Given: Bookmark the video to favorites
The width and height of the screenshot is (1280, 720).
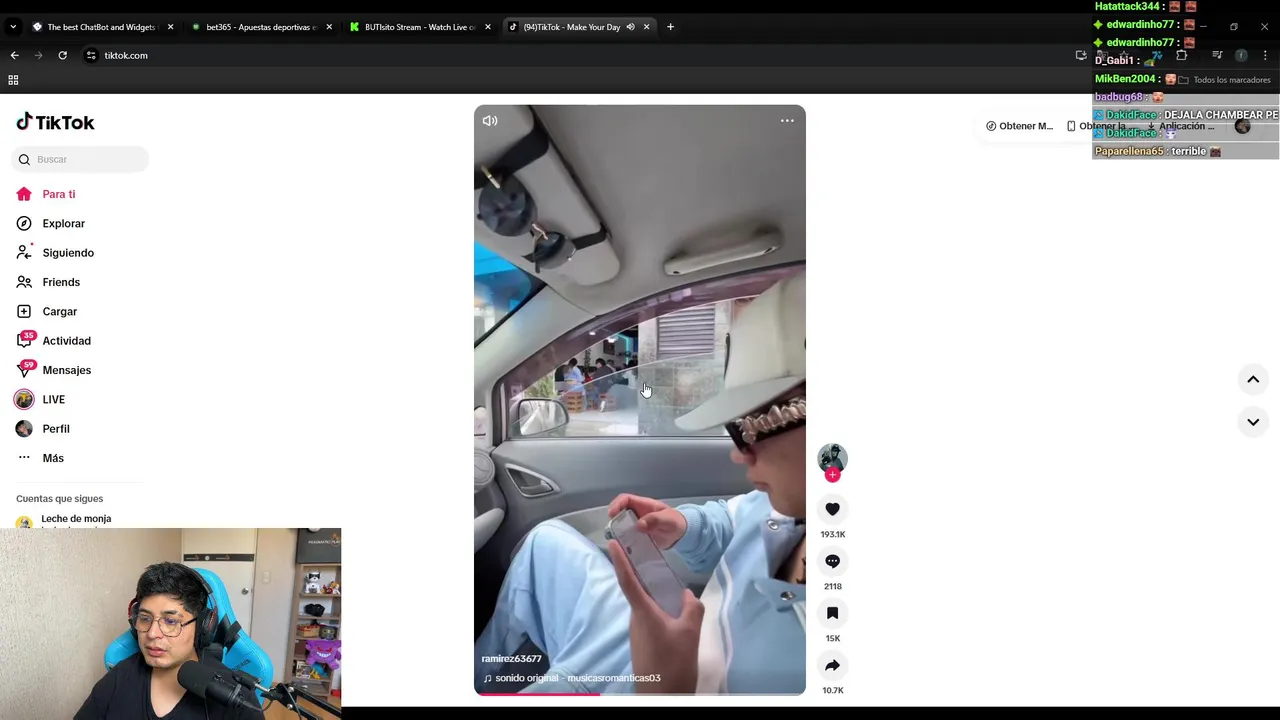Looking at the screenshot, I should pyautogui.click(x=832, y=613).
